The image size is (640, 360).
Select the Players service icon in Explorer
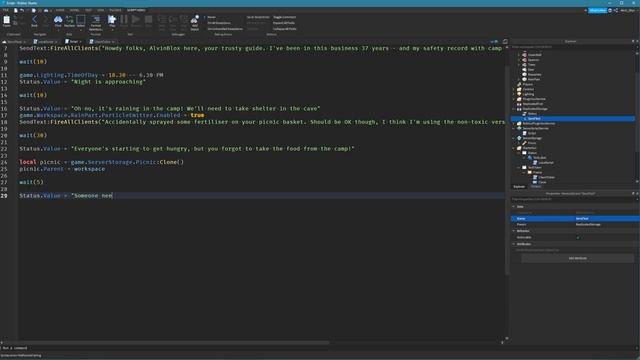519,84
